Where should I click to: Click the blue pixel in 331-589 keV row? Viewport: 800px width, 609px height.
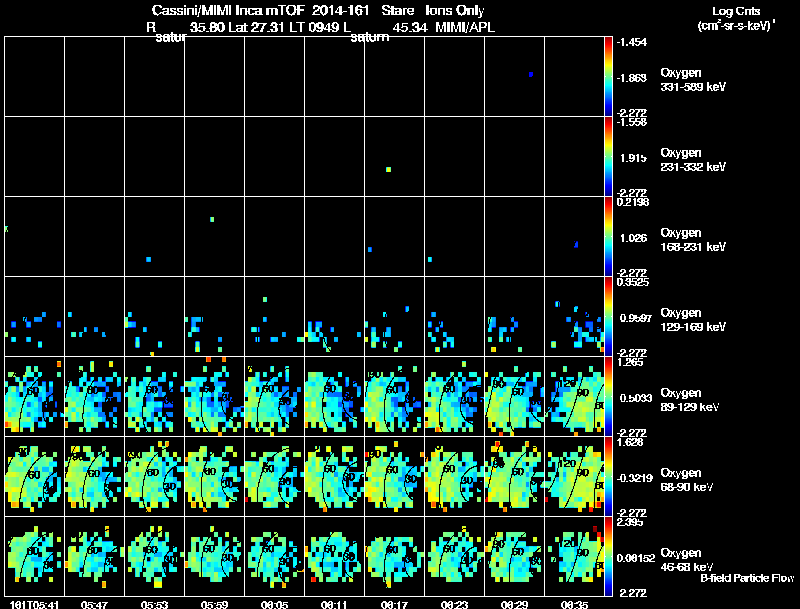[531, 74]
